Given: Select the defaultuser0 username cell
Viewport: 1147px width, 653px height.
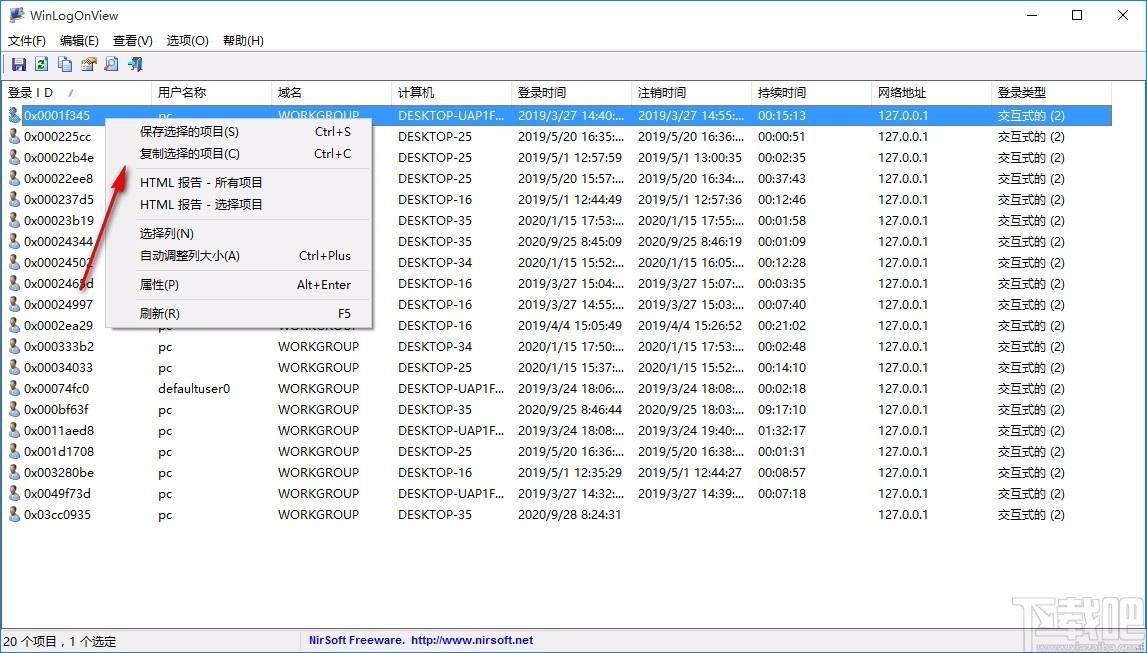Looking at the screenshot, I should [x=194, y=389].
